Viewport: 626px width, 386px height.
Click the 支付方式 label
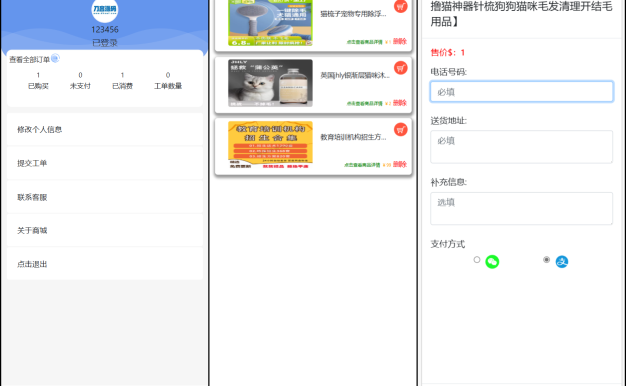448,244
